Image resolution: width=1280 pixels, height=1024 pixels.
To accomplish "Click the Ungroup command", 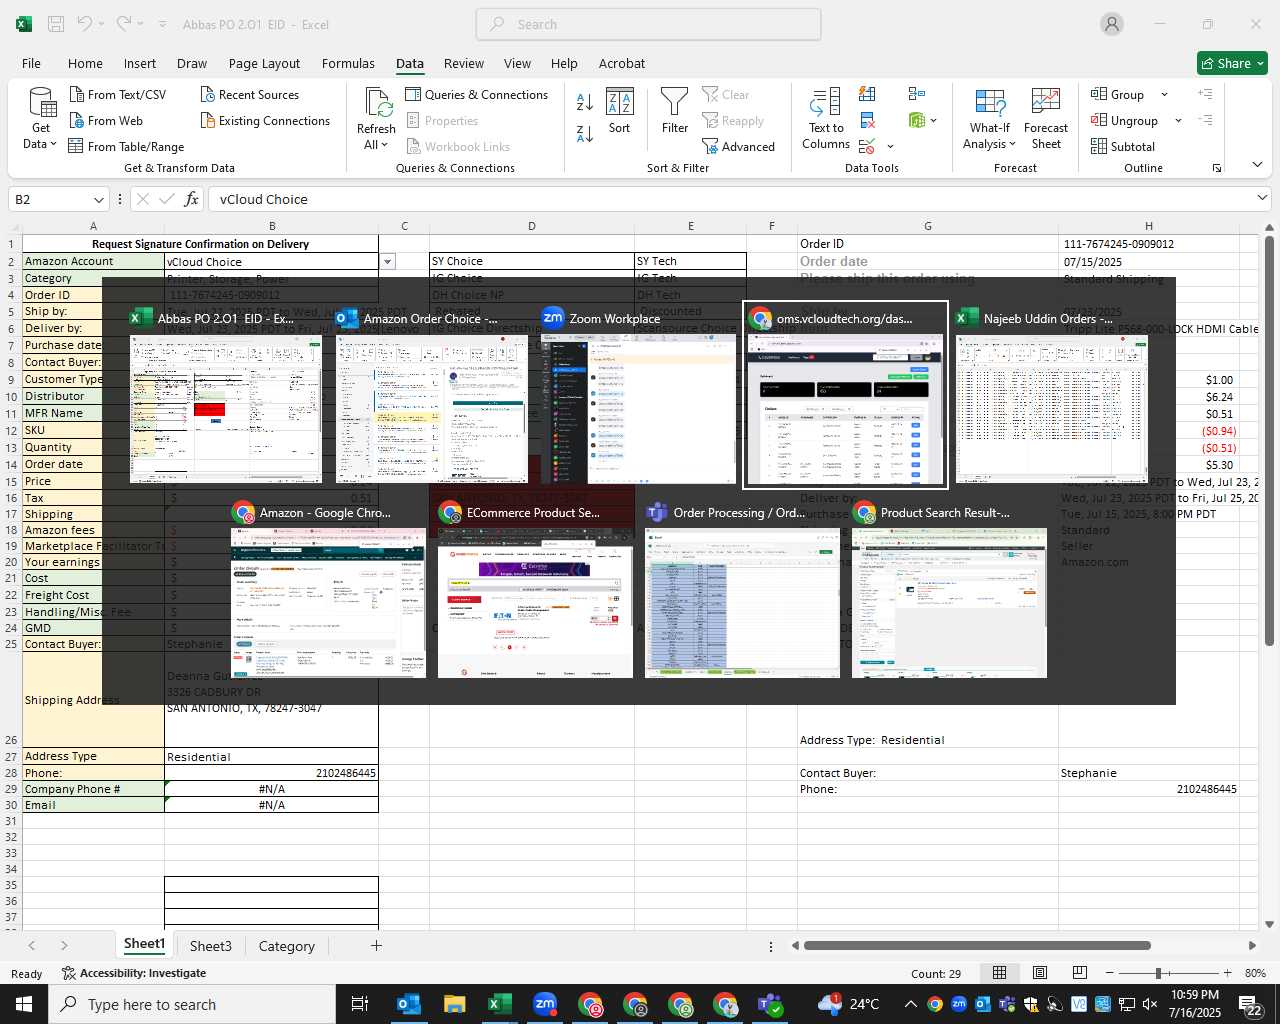I will pos(1125,120).
